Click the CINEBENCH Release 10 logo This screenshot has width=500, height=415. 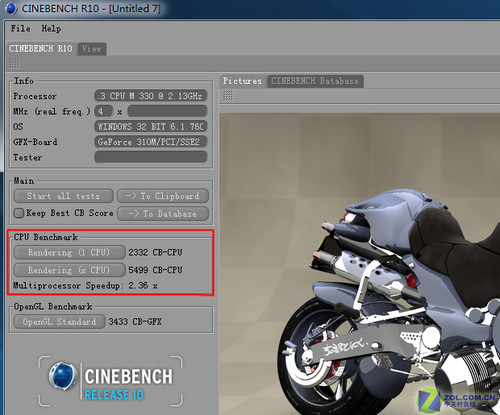pos(111,381)
